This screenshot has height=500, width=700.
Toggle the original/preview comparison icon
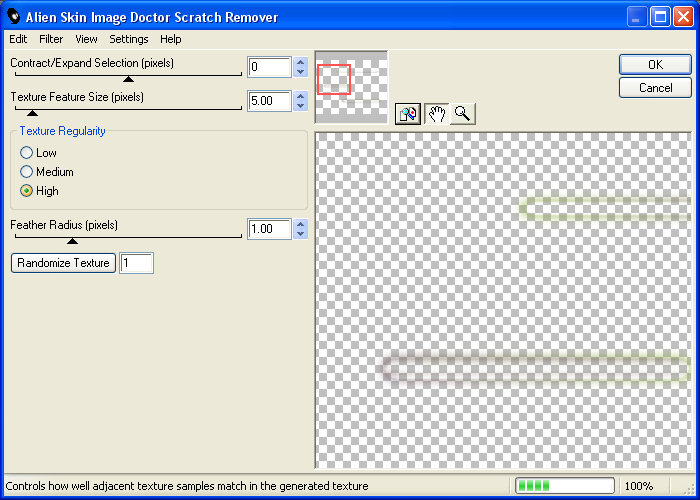click(x=408, y=114)
